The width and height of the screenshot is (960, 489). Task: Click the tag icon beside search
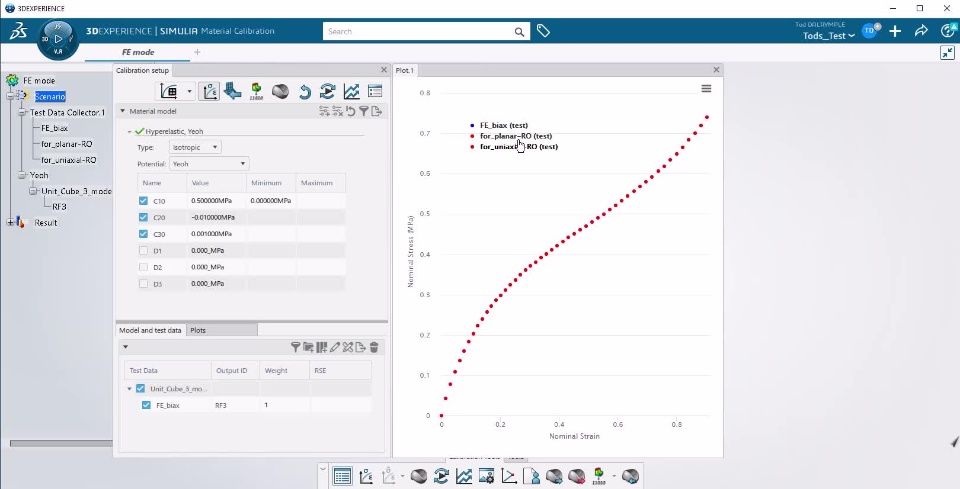543,31
